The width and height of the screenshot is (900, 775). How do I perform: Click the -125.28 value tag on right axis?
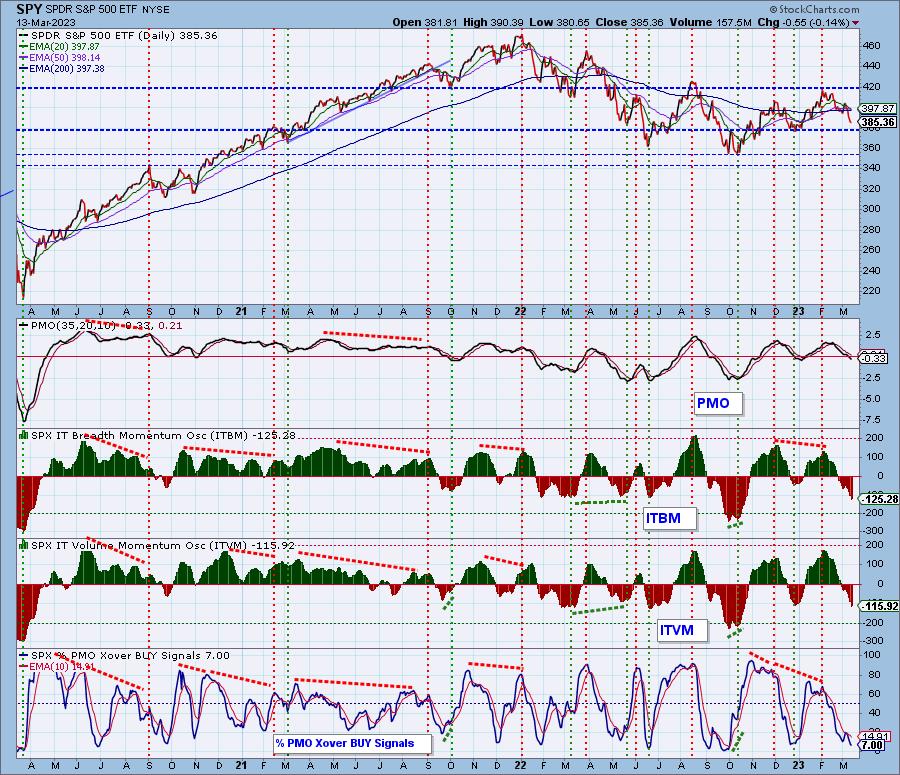coord(879,499)
